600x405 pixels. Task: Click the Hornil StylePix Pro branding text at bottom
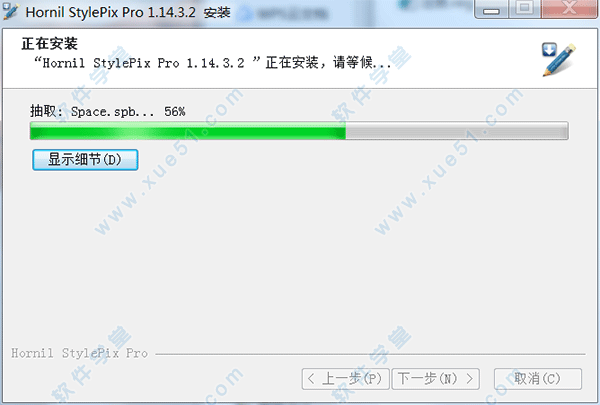[79, 353]
